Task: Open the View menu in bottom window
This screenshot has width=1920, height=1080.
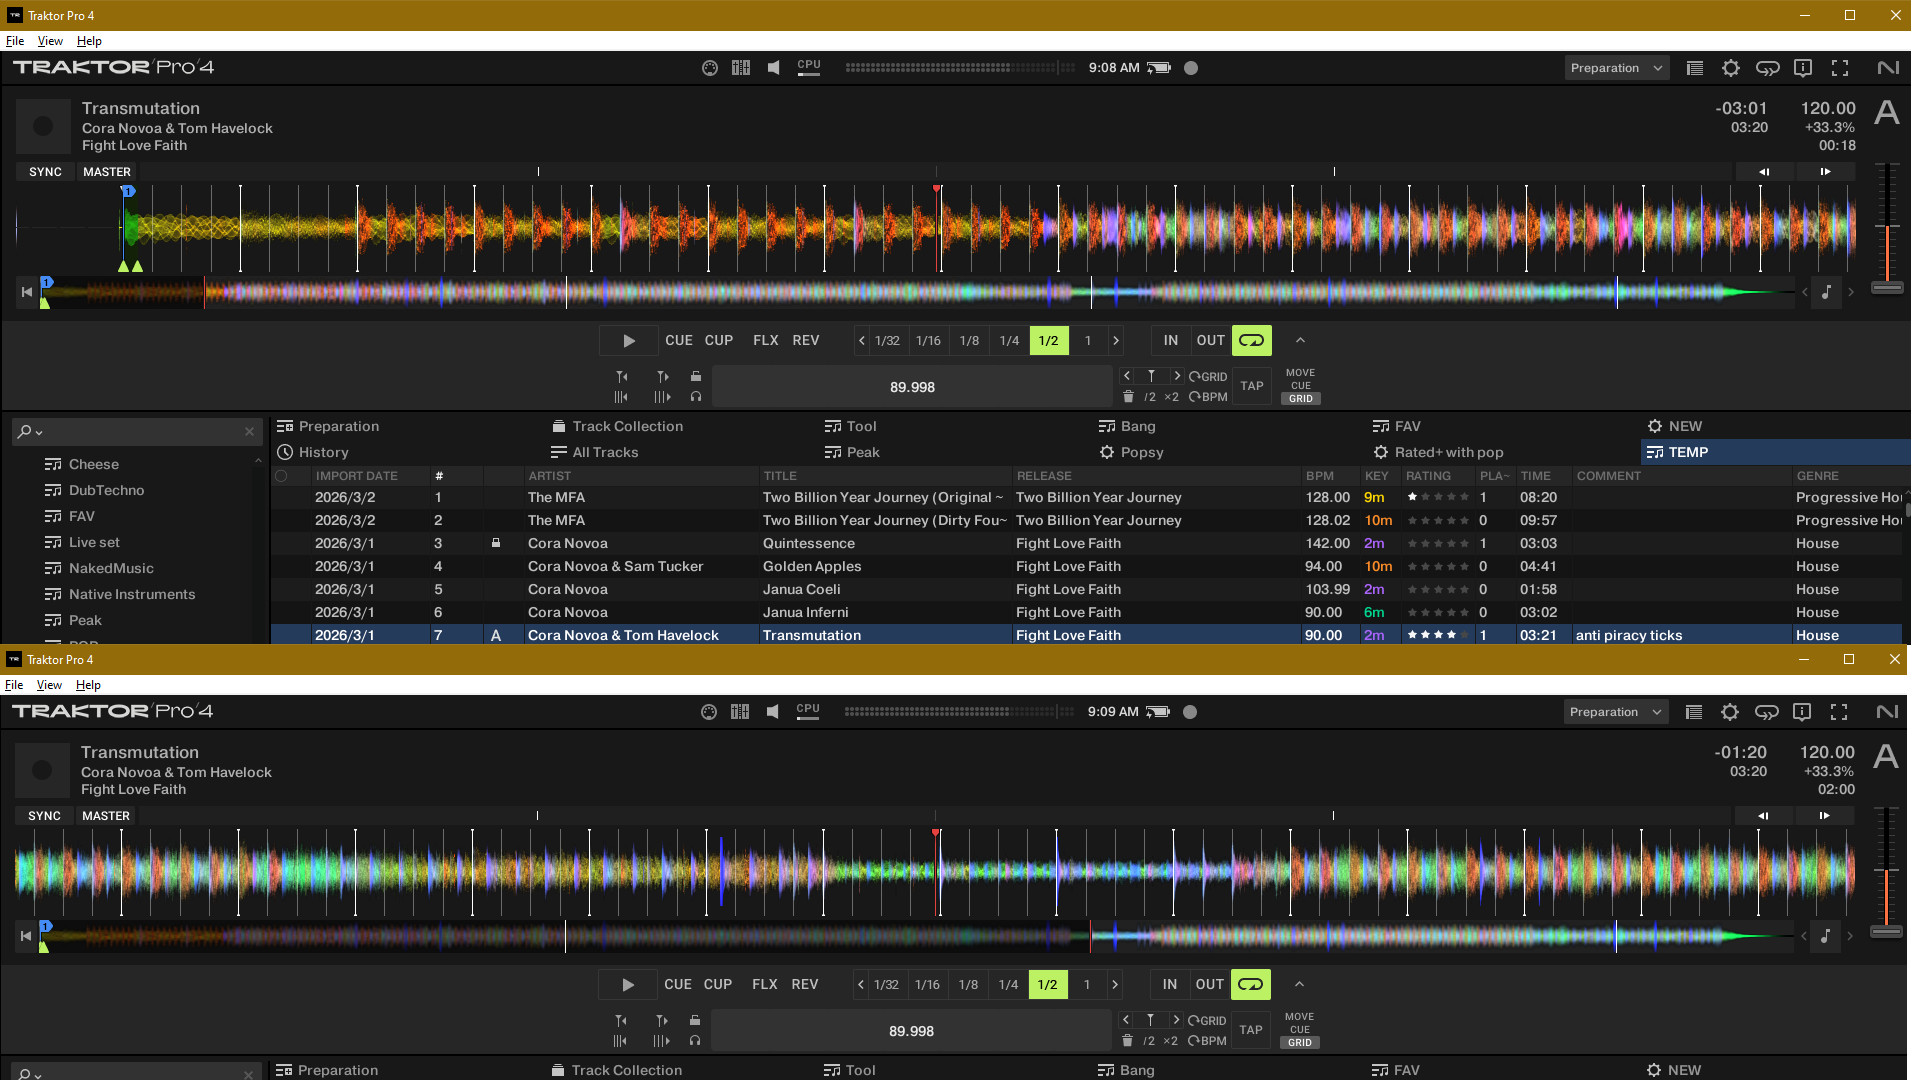Action: (49, 685)
